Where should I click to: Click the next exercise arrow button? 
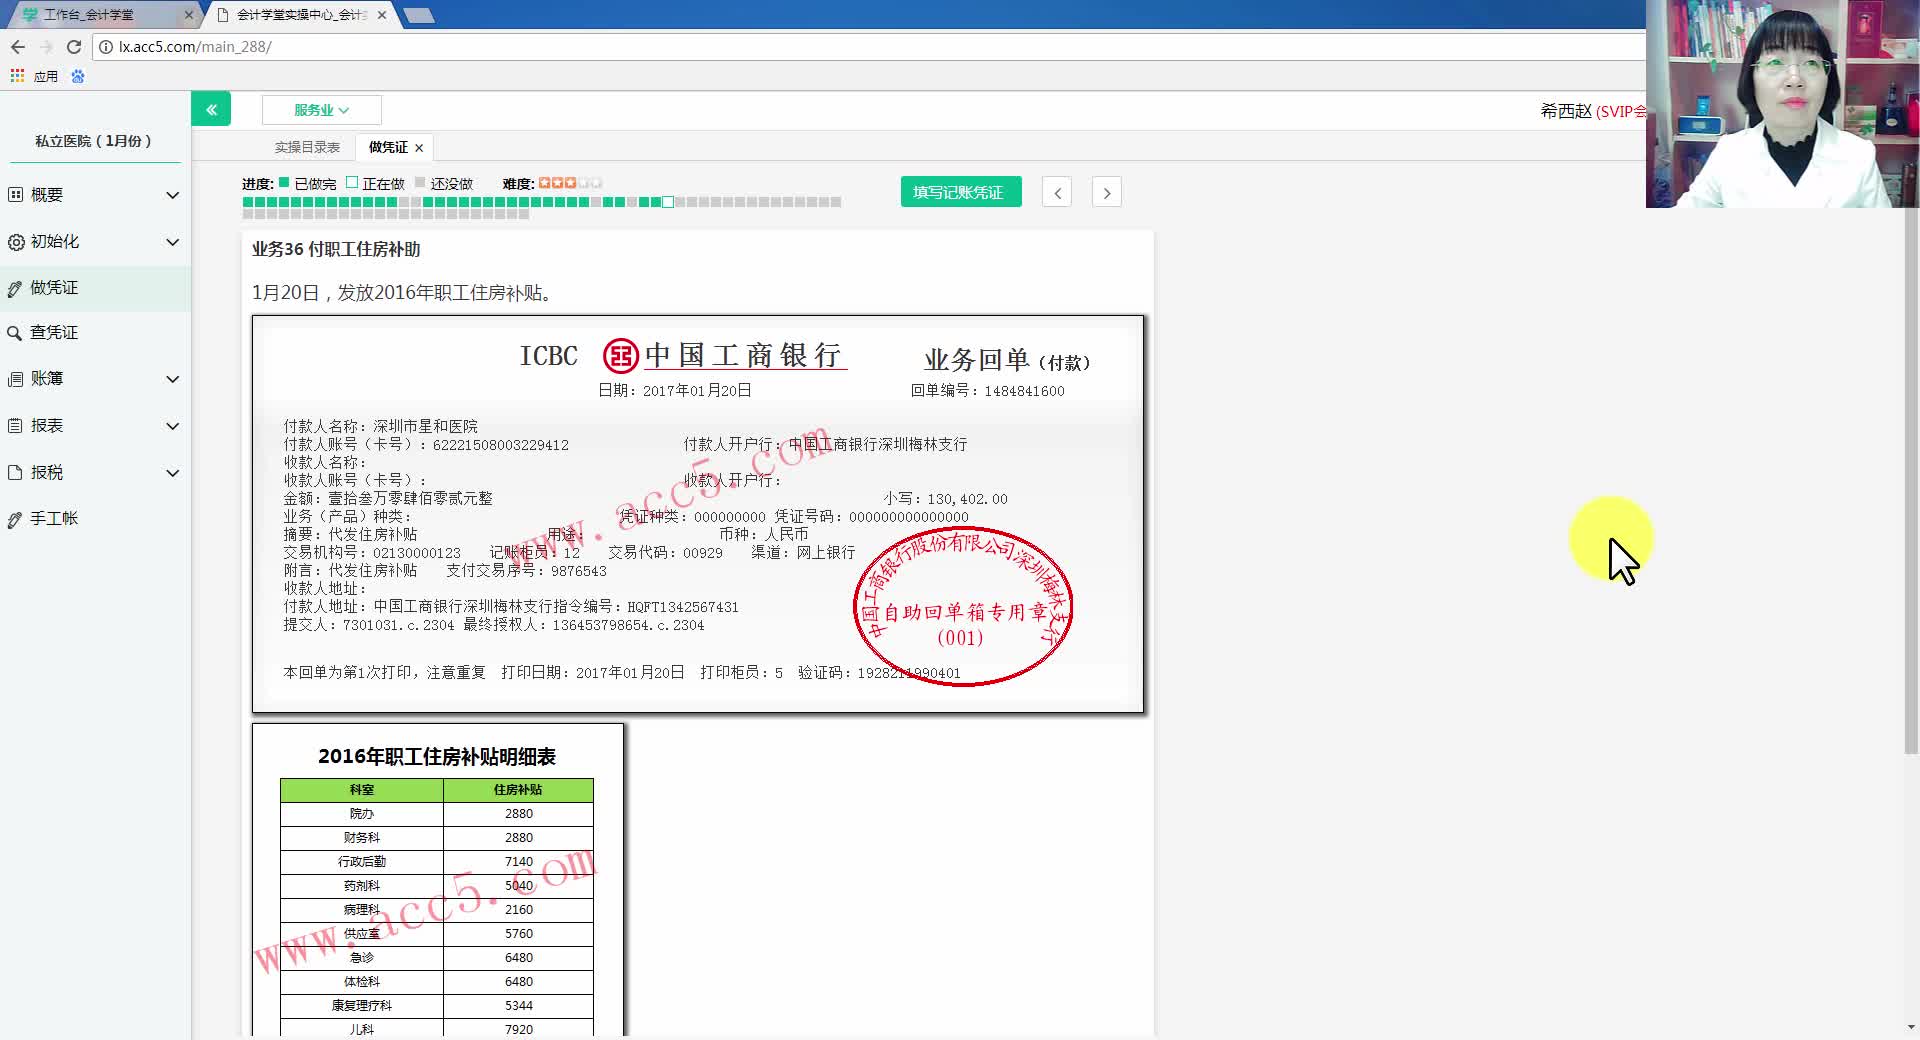[1106, 191]
